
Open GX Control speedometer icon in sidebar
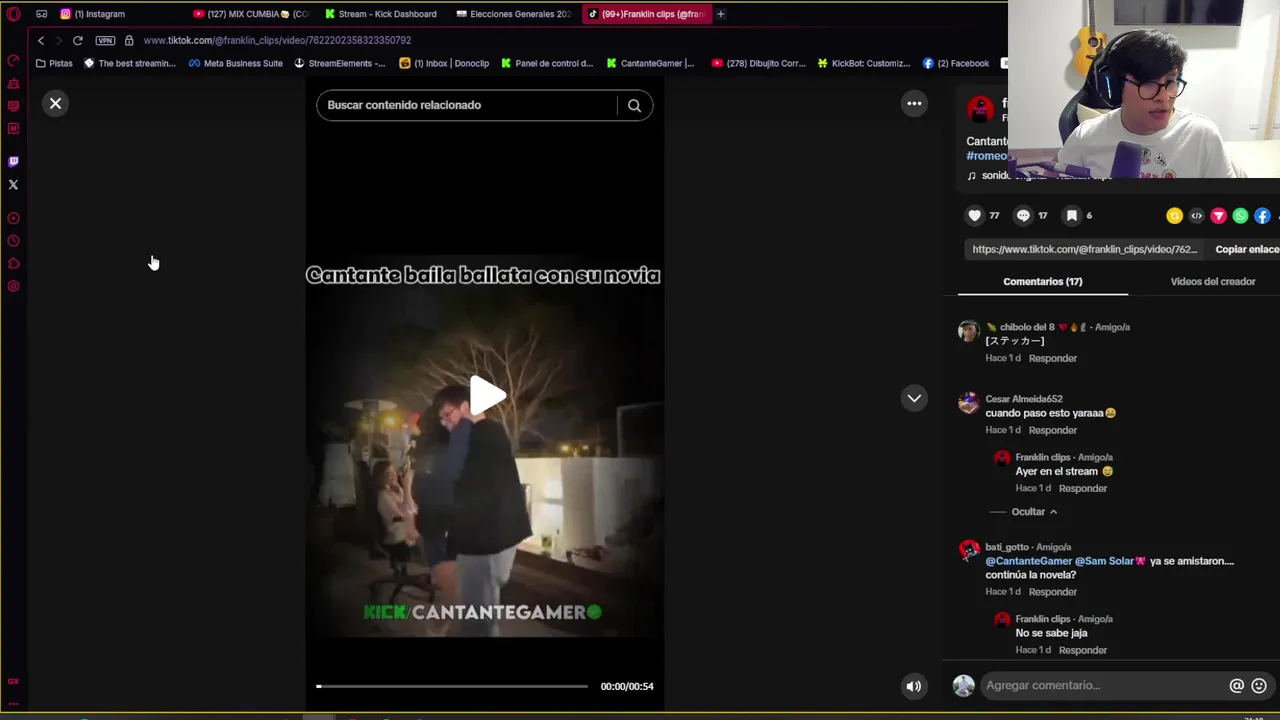point(13,61)
